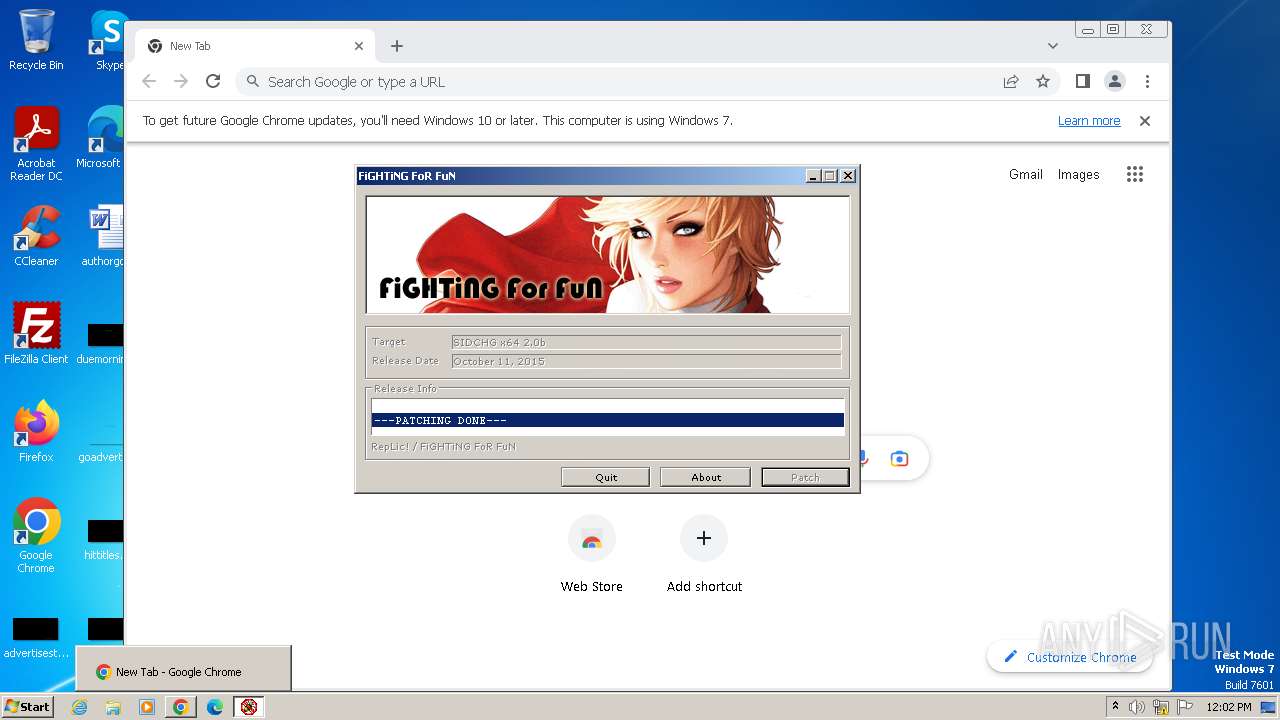
Task: Open Google Chrome desktop shortcut
Action: (36, 535)
